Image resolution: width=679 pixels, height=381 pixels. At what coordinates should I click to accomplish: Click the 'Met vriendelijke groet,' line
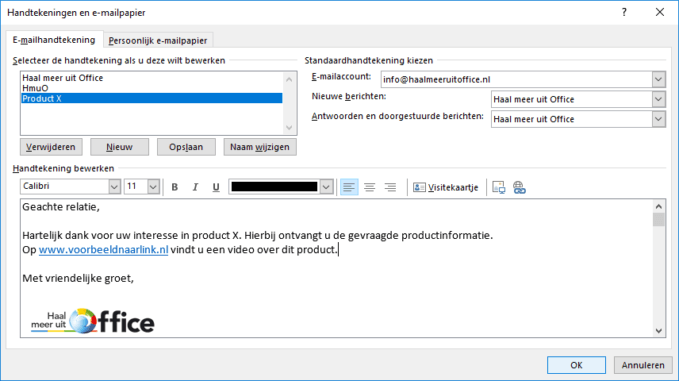(78, 278)
